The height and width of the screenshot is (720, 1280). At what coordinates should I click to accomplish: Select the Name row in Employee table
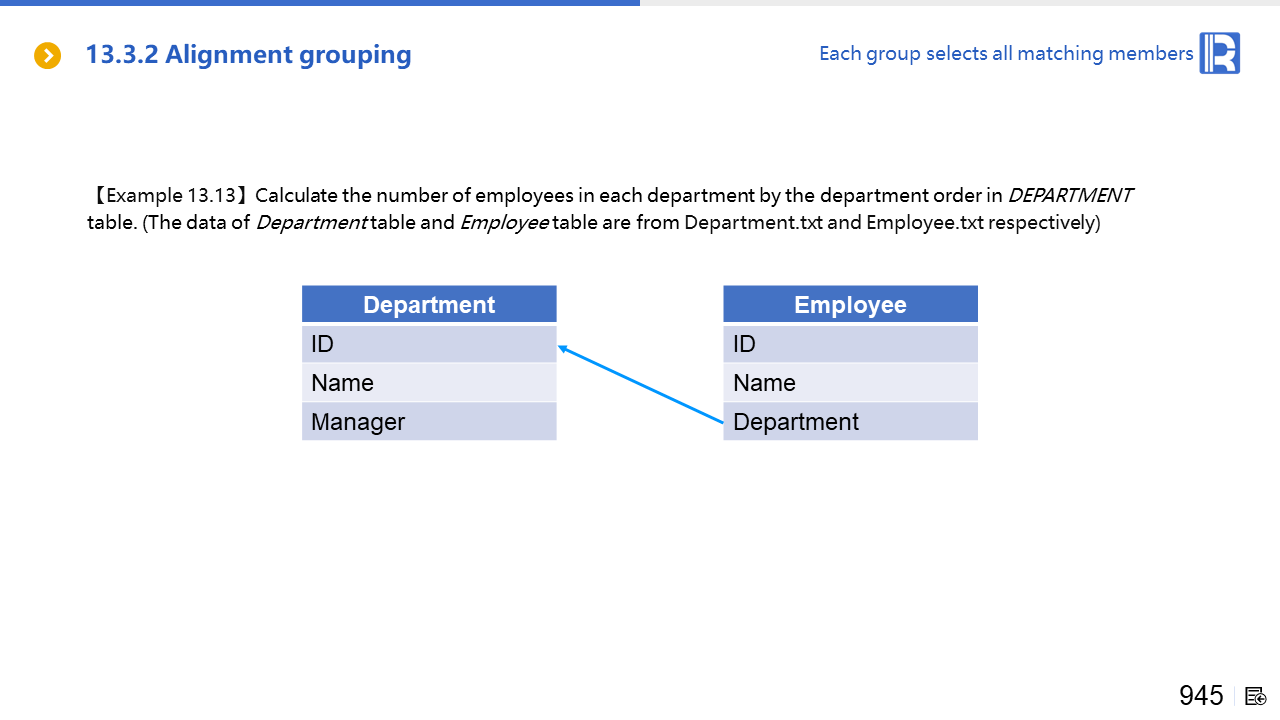pyautogui.click(x=850, y=383)
